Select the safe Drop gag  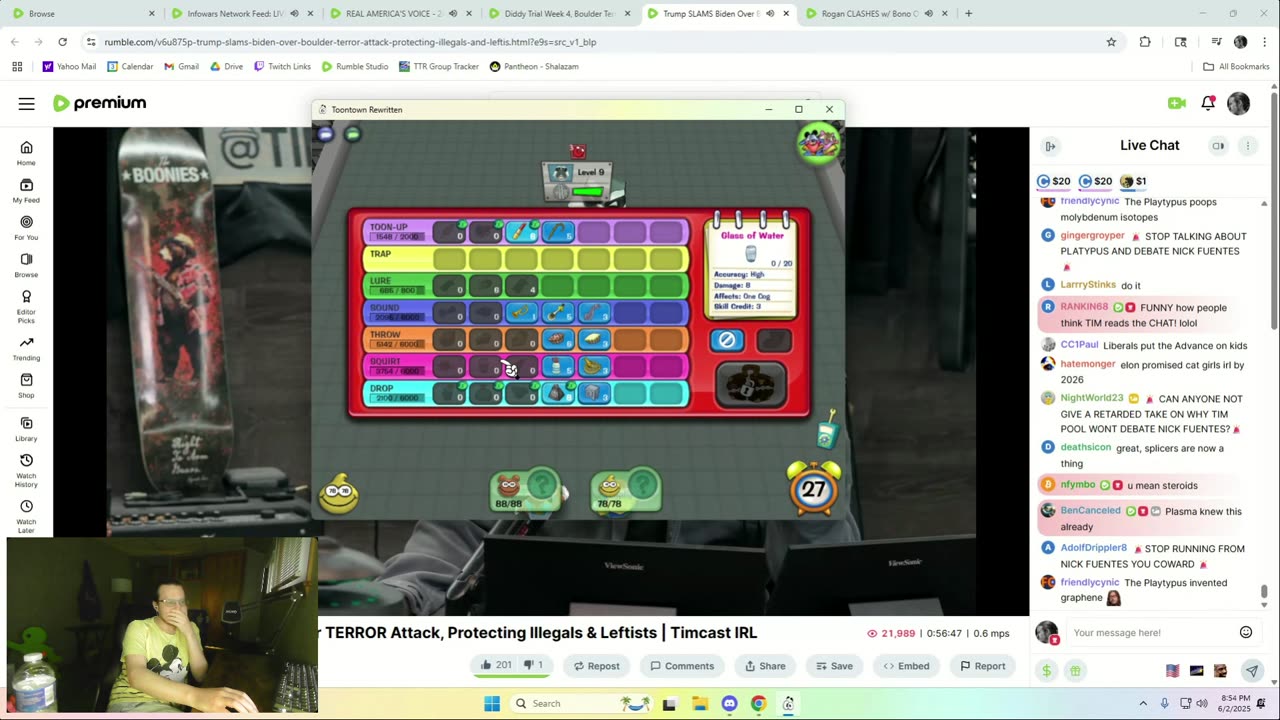pos(593,394)
